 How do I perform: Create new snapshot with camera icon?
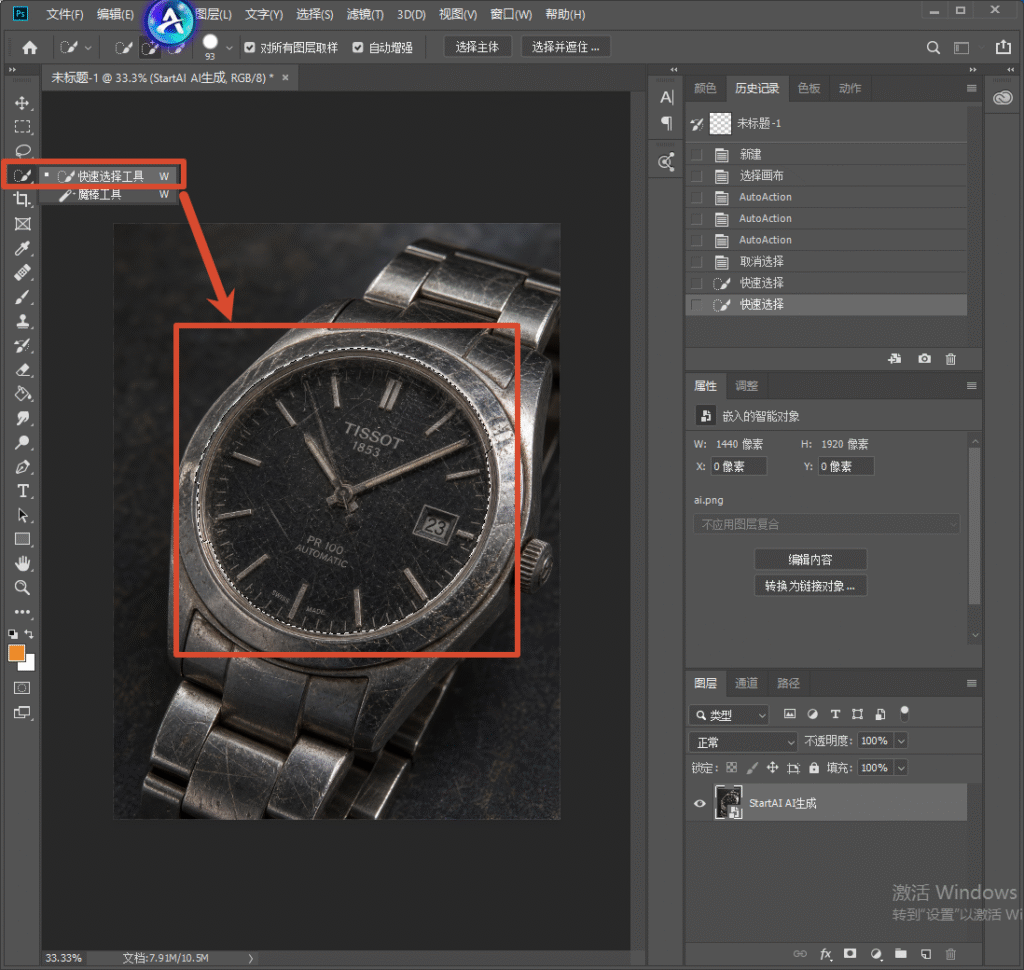924,359
